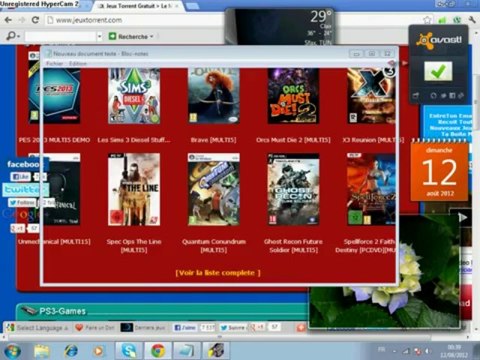
Task: Click the Voir la liste complete link
Action: (218, 273)
